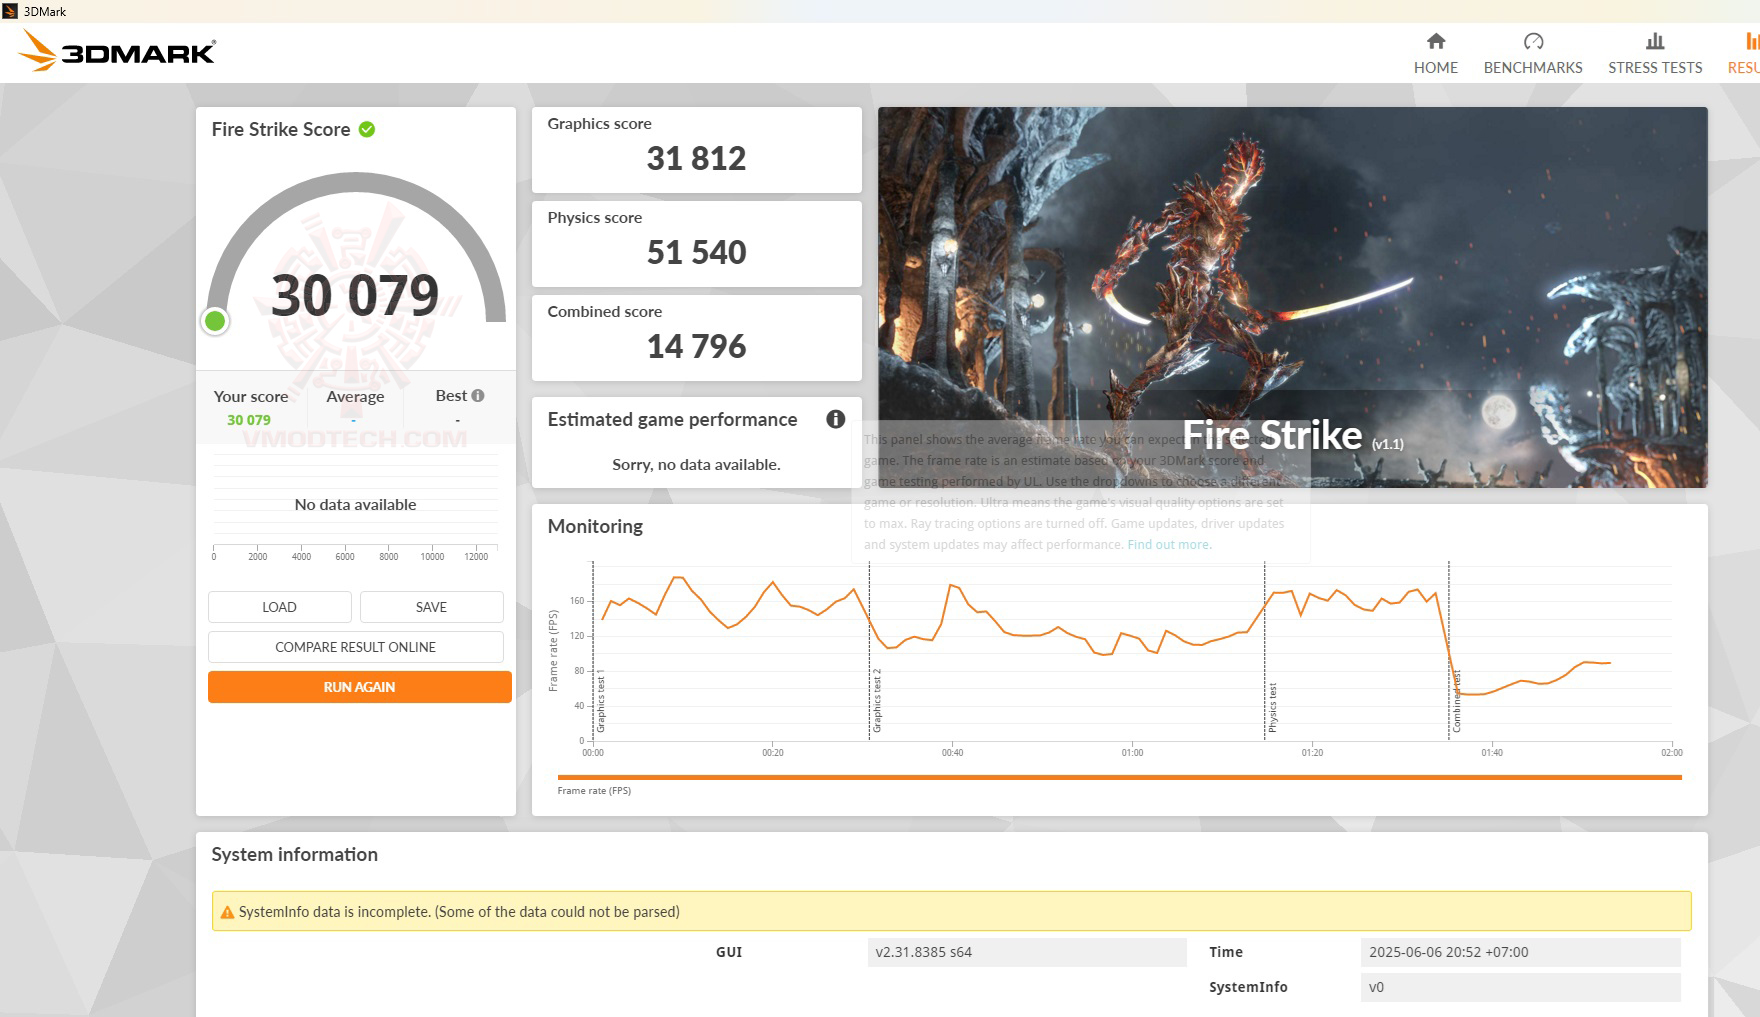Click the Frame rate (FPS) legend below the graph
1760x1017 pixels.
pos(593,790)
